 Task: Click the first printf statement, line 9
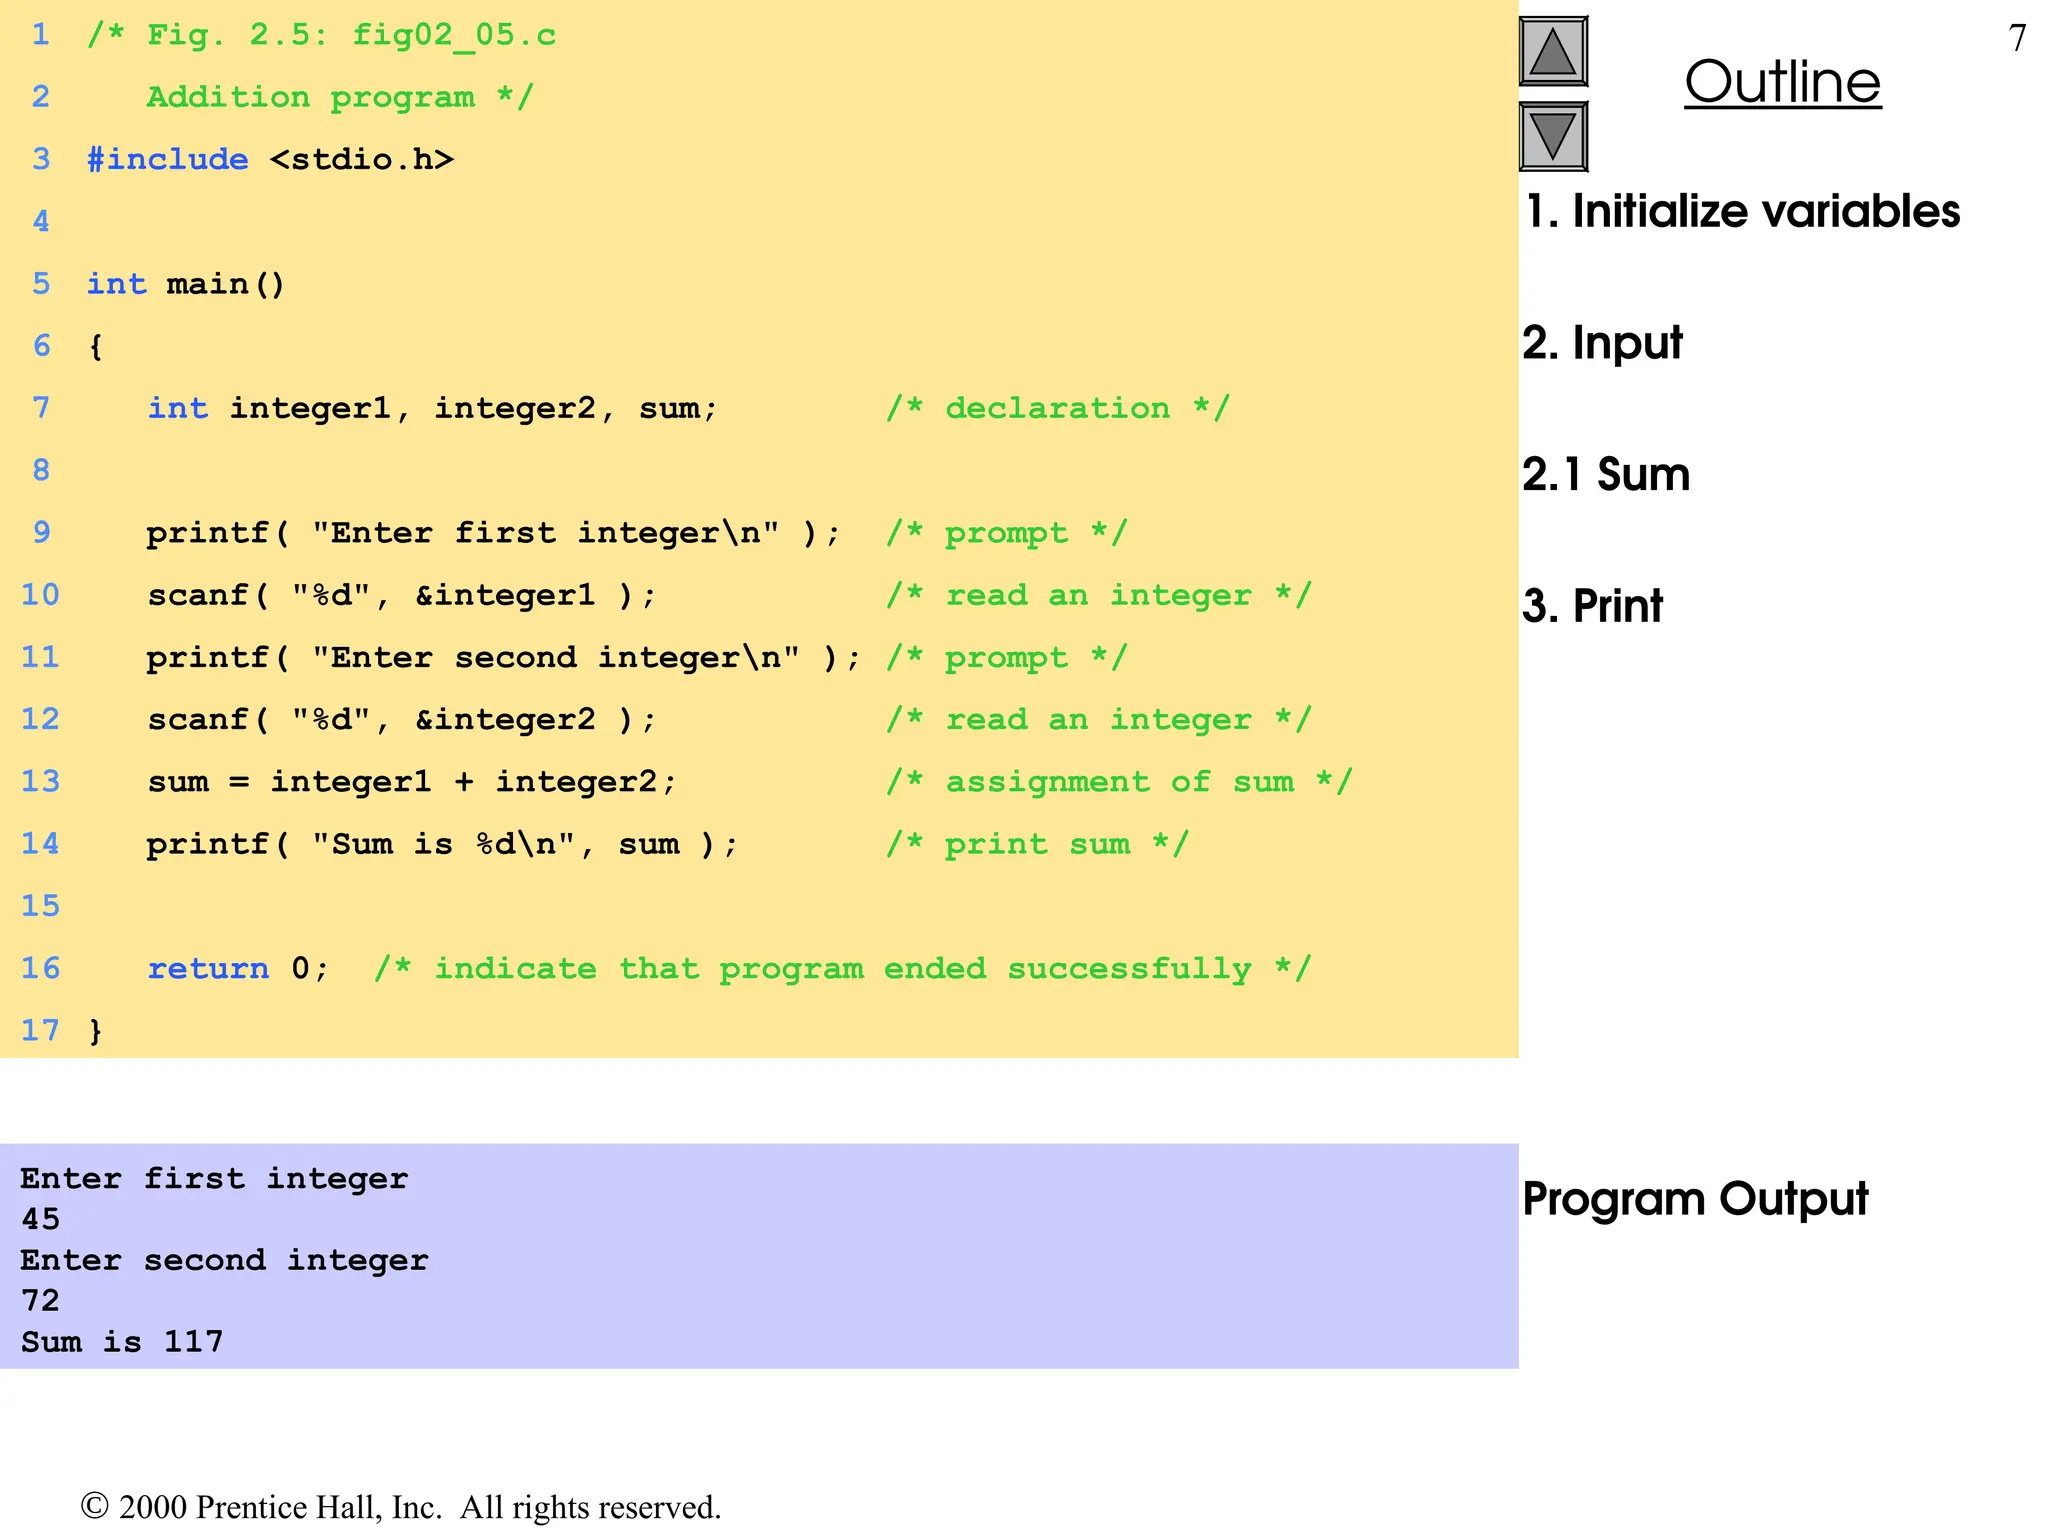pyautogui.click(x=492, y=533)
